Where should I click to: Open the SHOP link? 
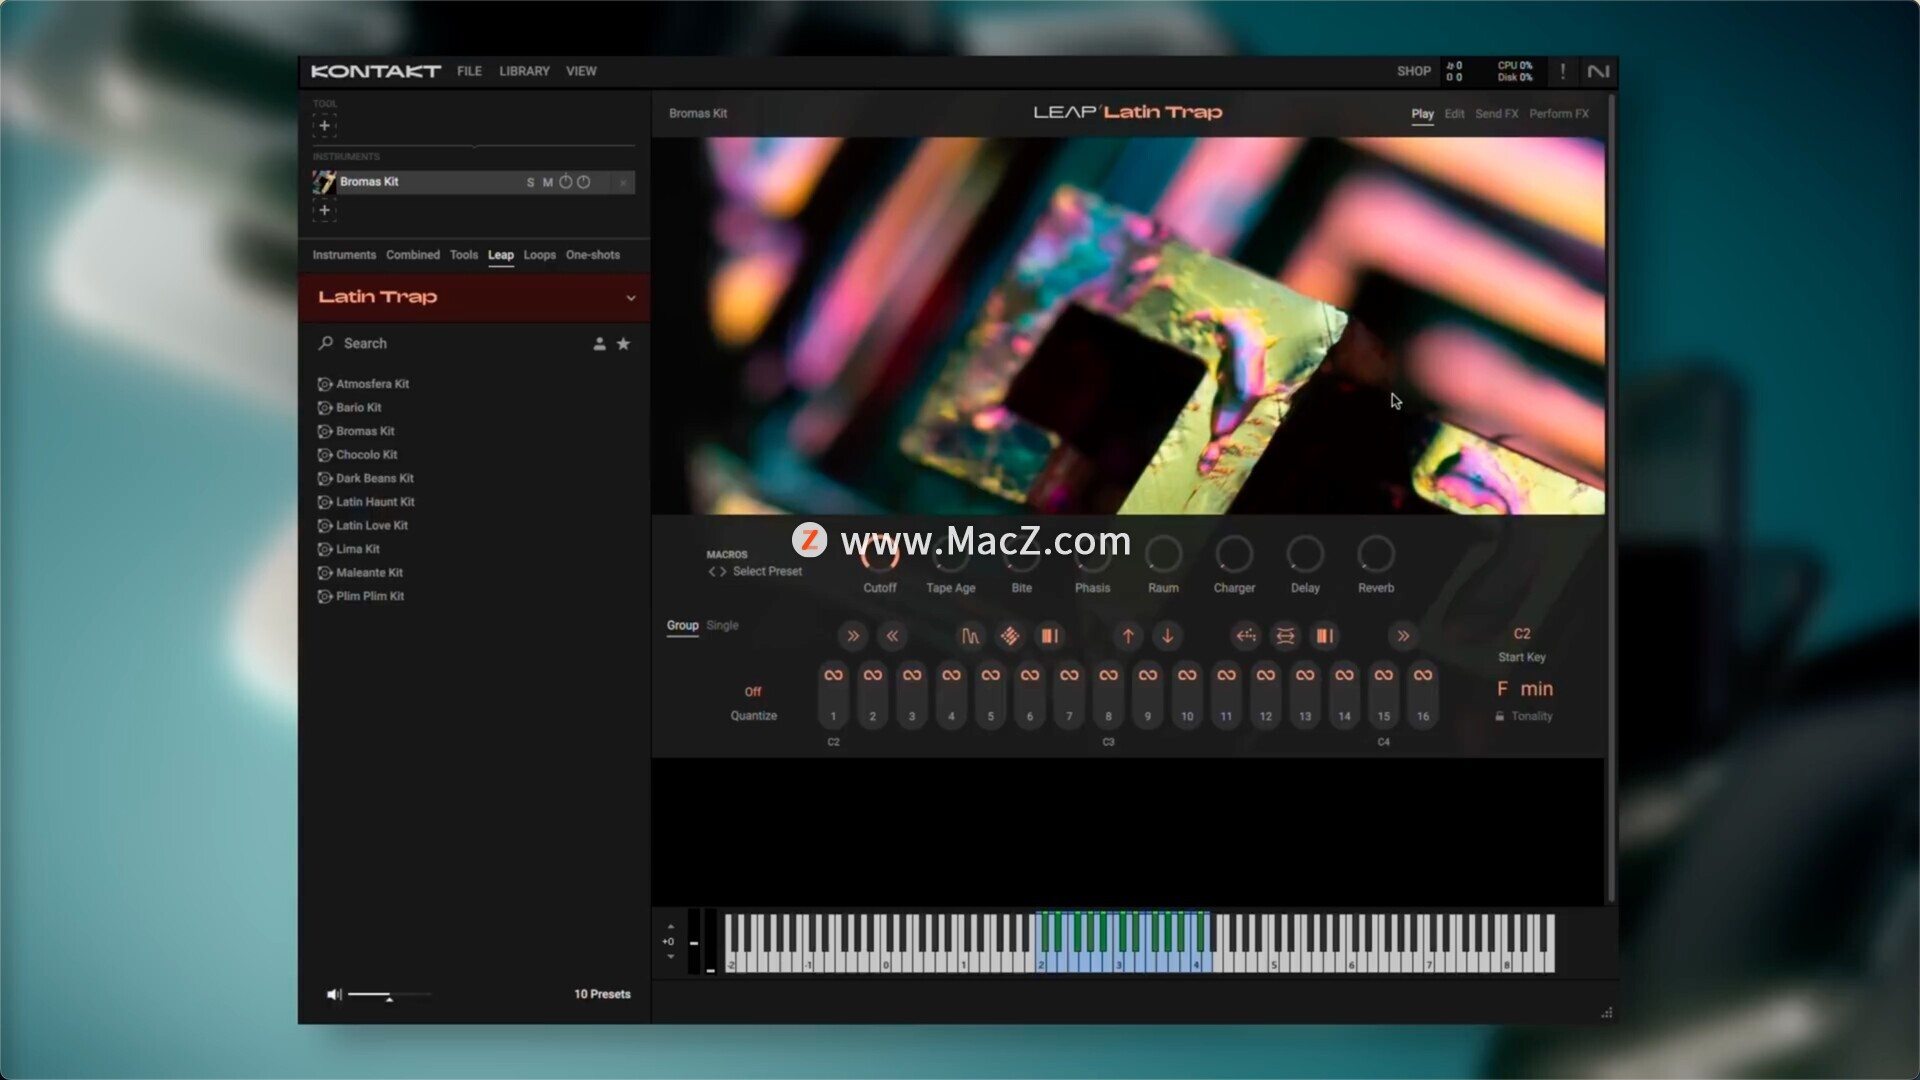(1413, 71)
